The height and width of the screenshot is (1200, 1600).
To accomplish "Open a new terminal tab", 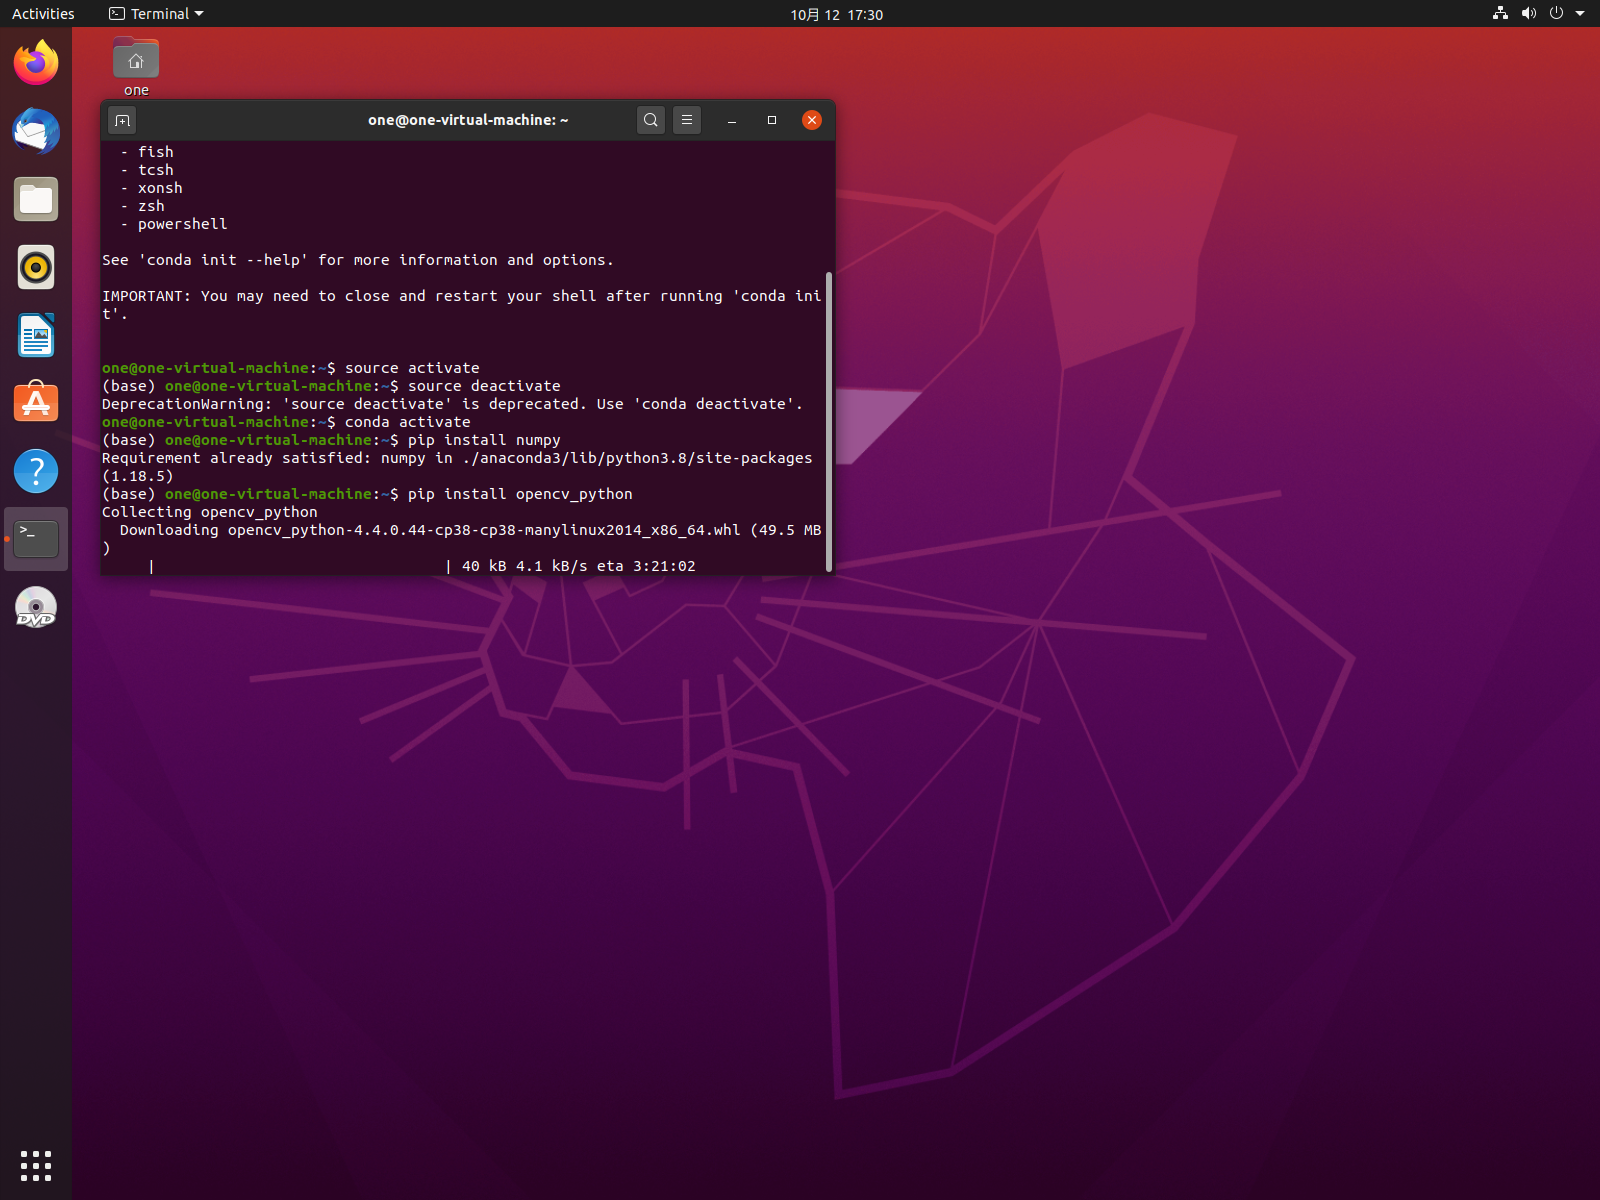I will tap(121, 119).
